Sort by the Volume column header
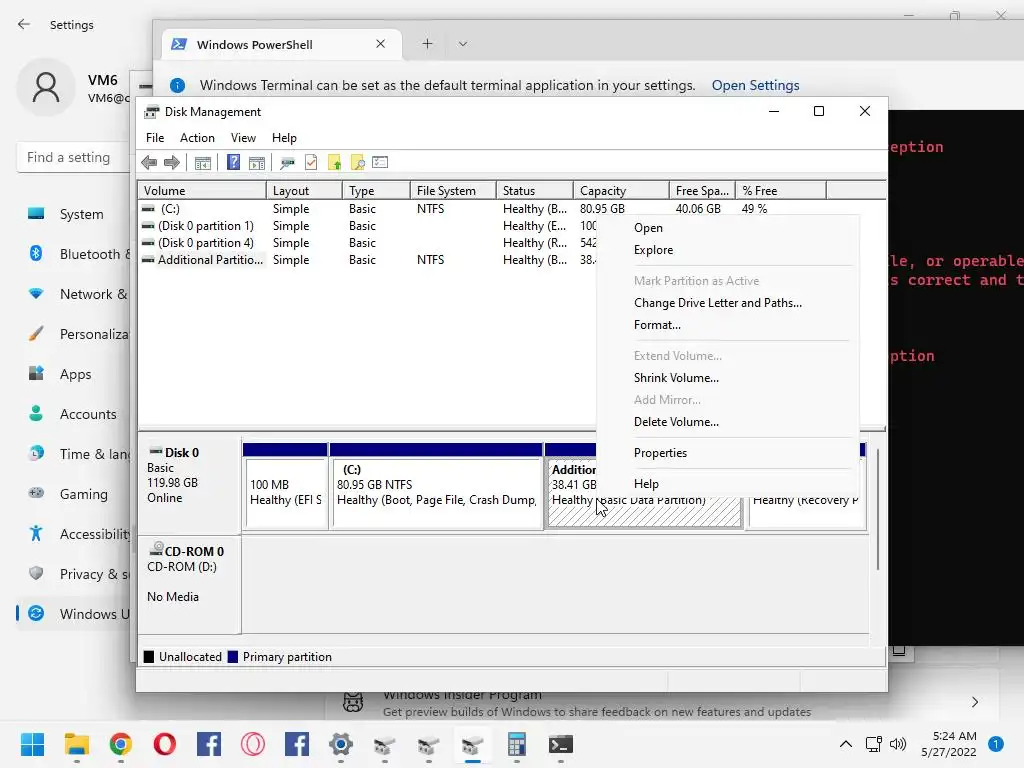The height and width of the screenshot is (768, 1024). (x=202, y=191)
